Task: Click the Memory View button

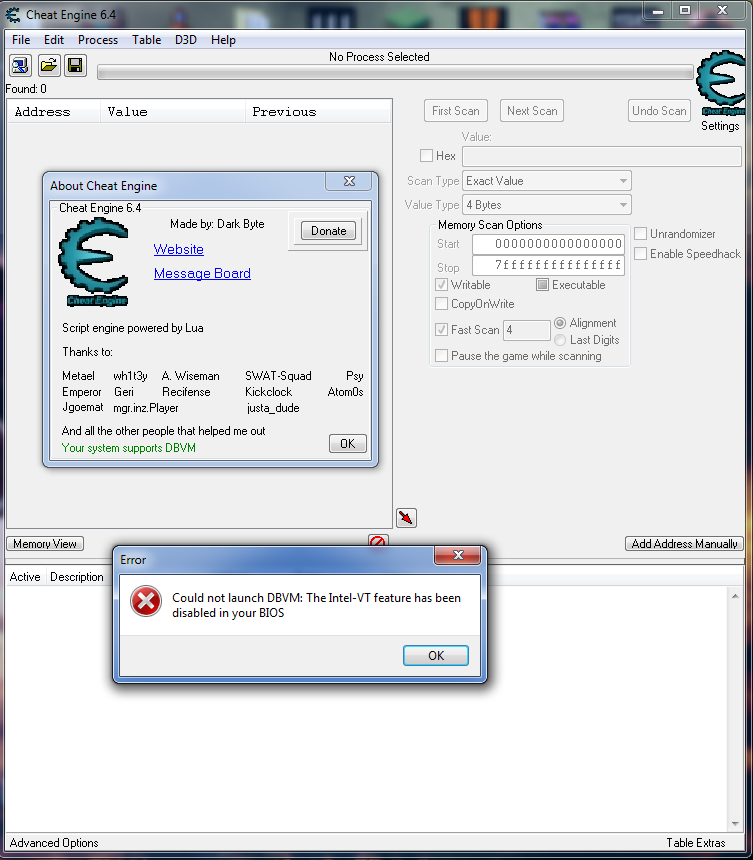Action: (x=45, y=544)
